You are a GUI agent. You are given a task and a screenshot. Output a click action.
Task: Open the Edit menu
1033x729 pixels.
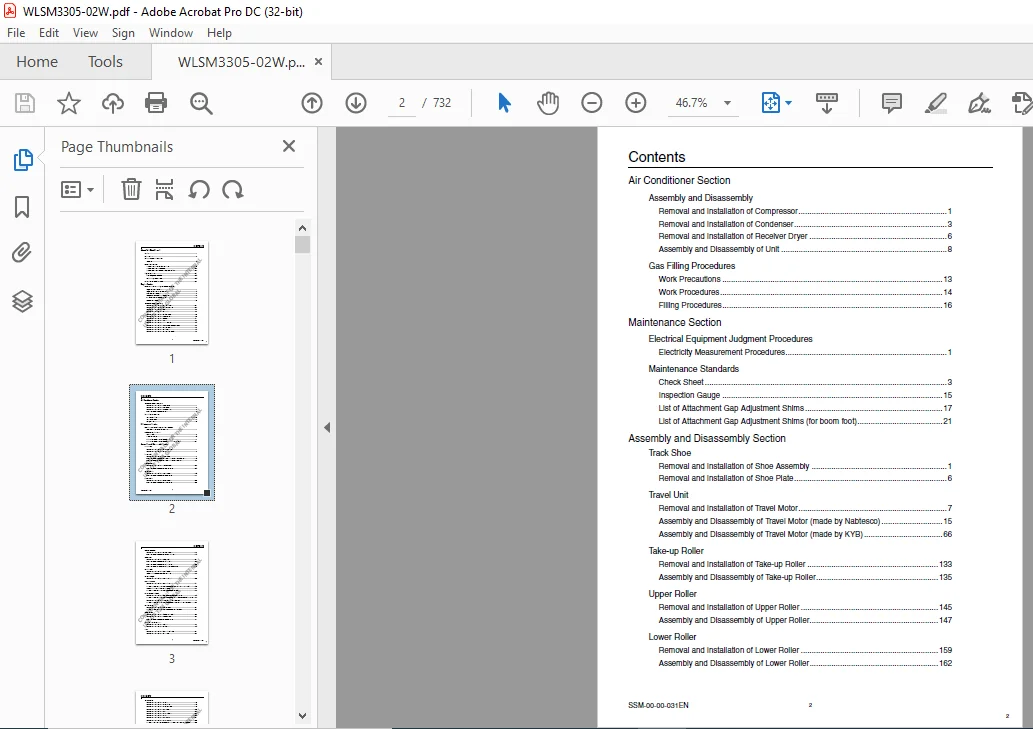pyautogui.click(x=49, y=33)
